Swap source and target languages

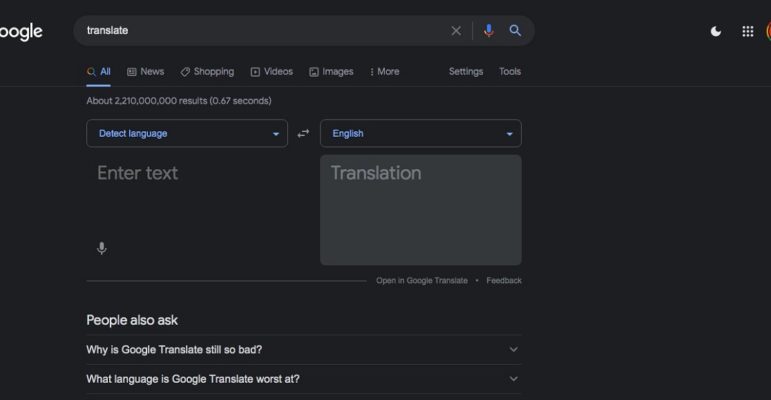point(303,133)
